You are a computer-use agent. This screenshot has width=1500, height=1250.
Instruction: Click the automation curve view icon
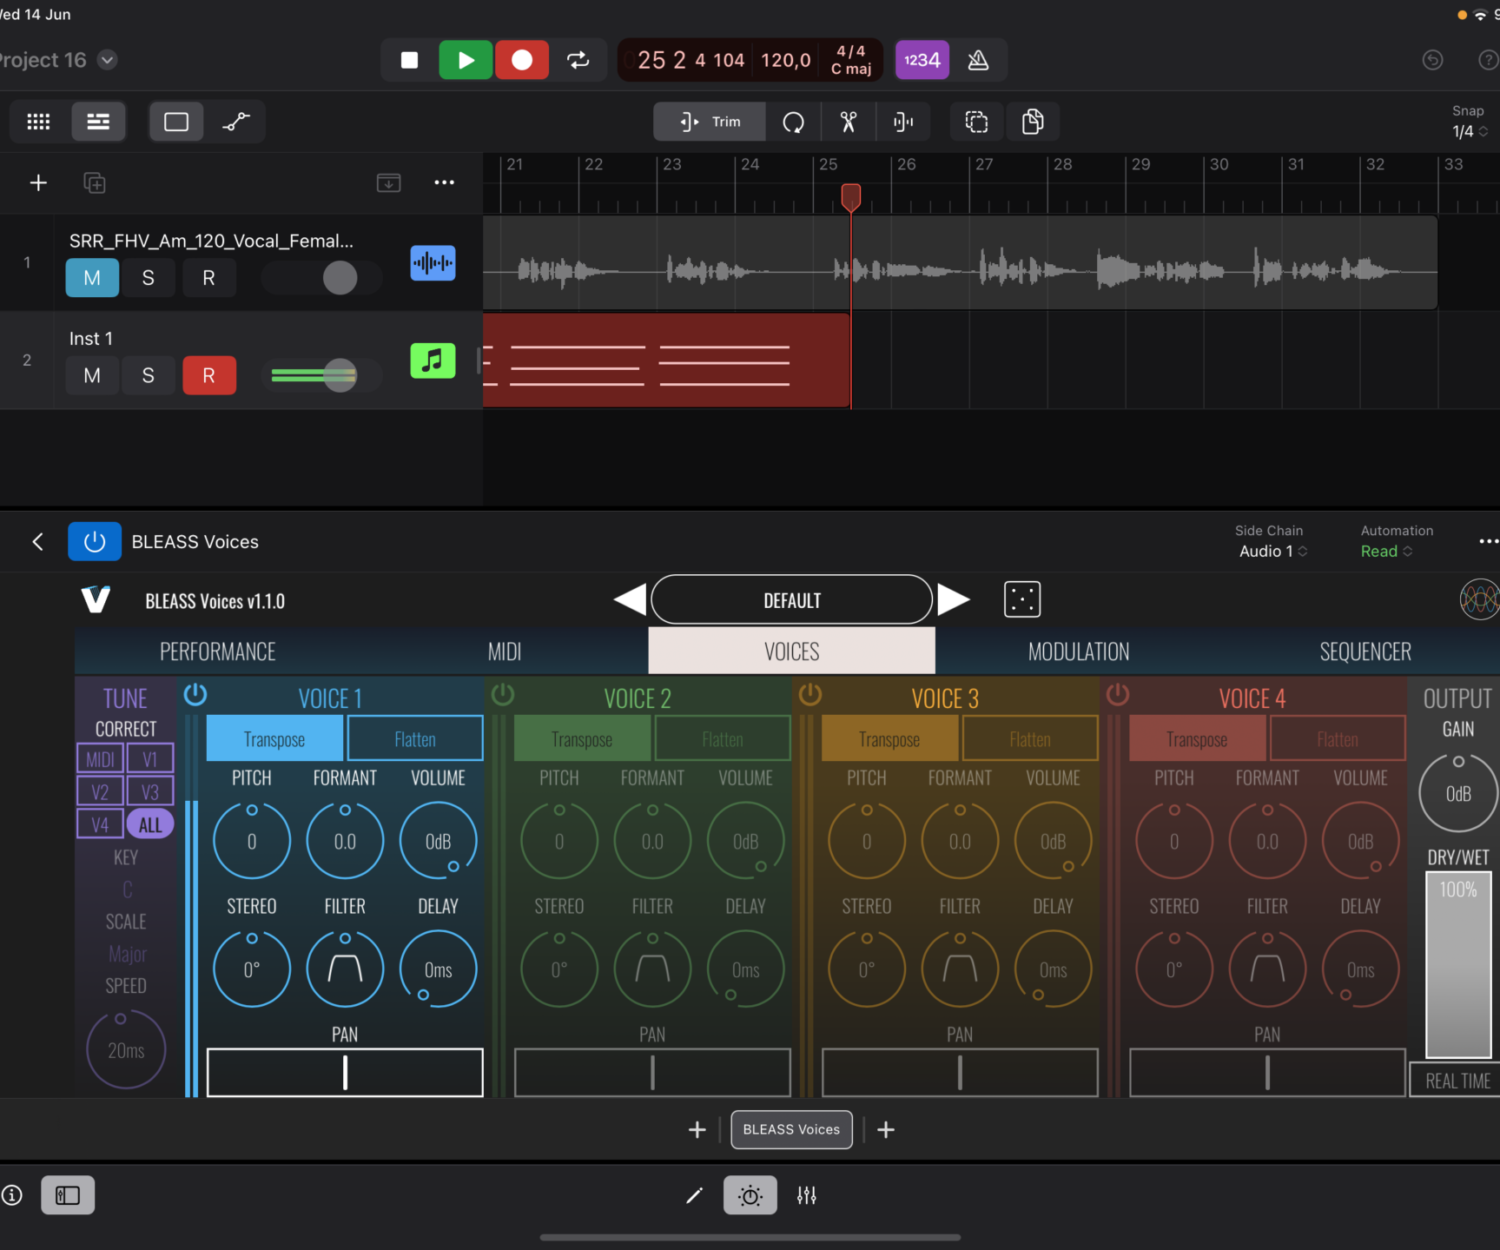click(x=236, y=122)
